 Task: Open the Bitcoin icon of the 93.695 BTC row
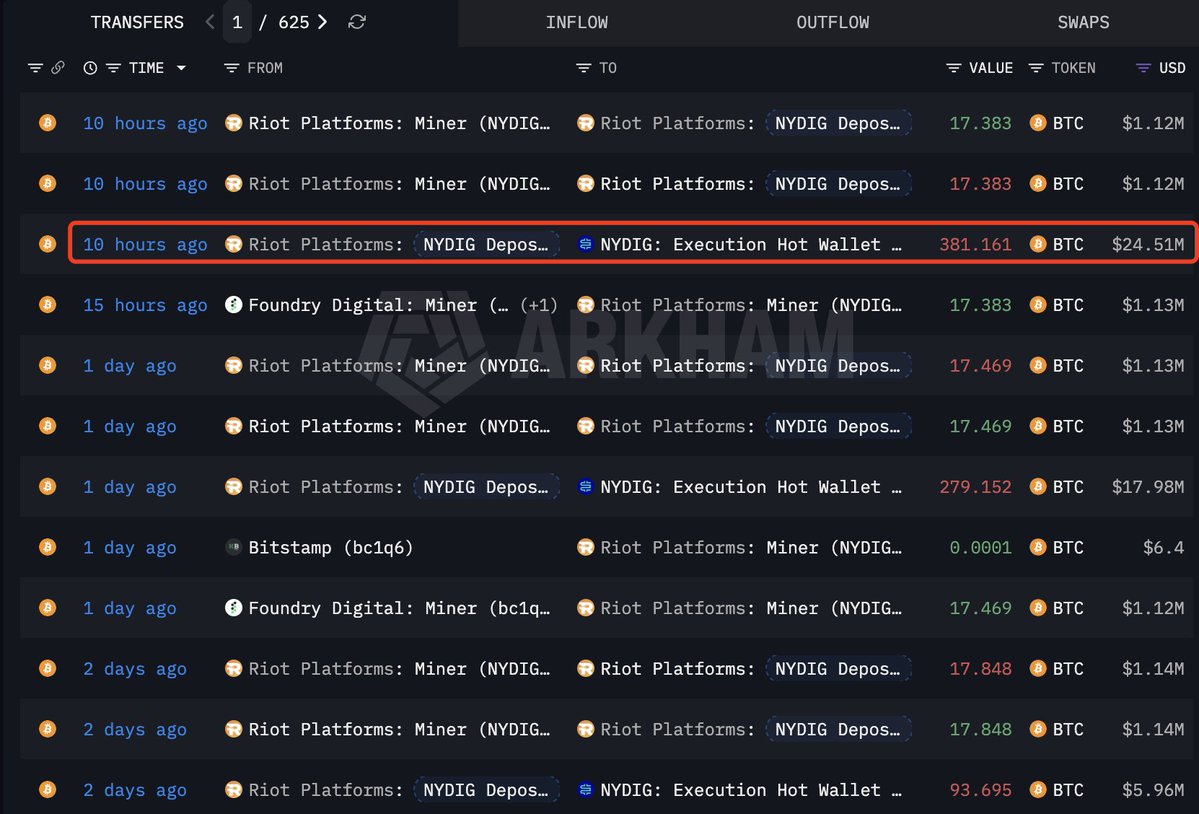click(47, 789)
